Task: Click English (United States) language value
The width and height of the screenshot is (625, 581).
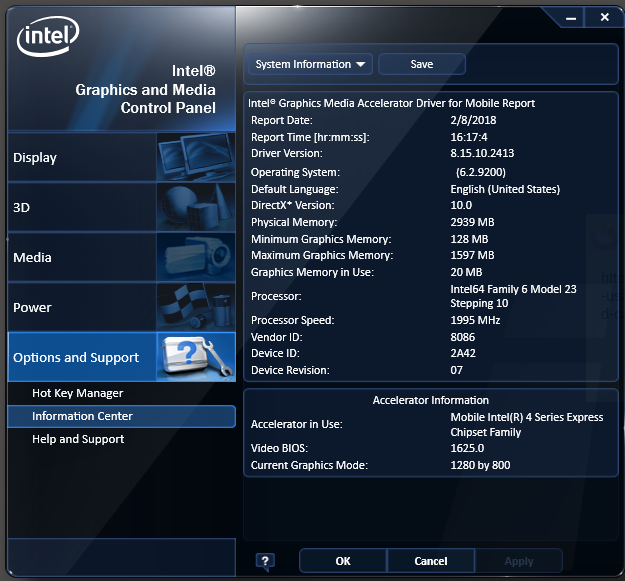Action: click(505, 189)
